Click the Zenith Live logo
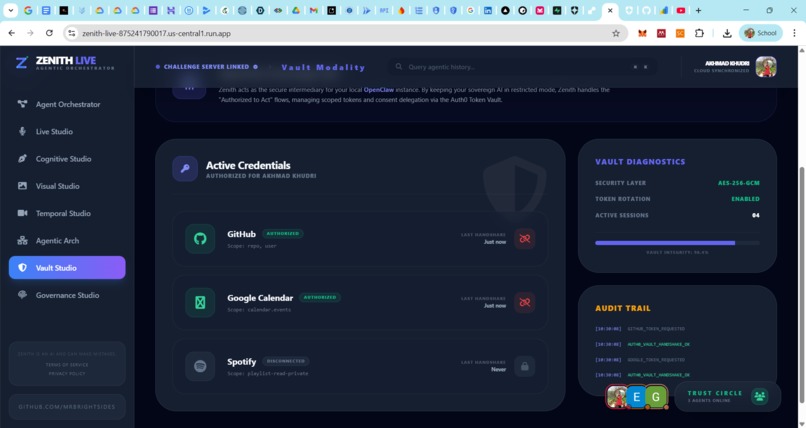 [65, 63]
